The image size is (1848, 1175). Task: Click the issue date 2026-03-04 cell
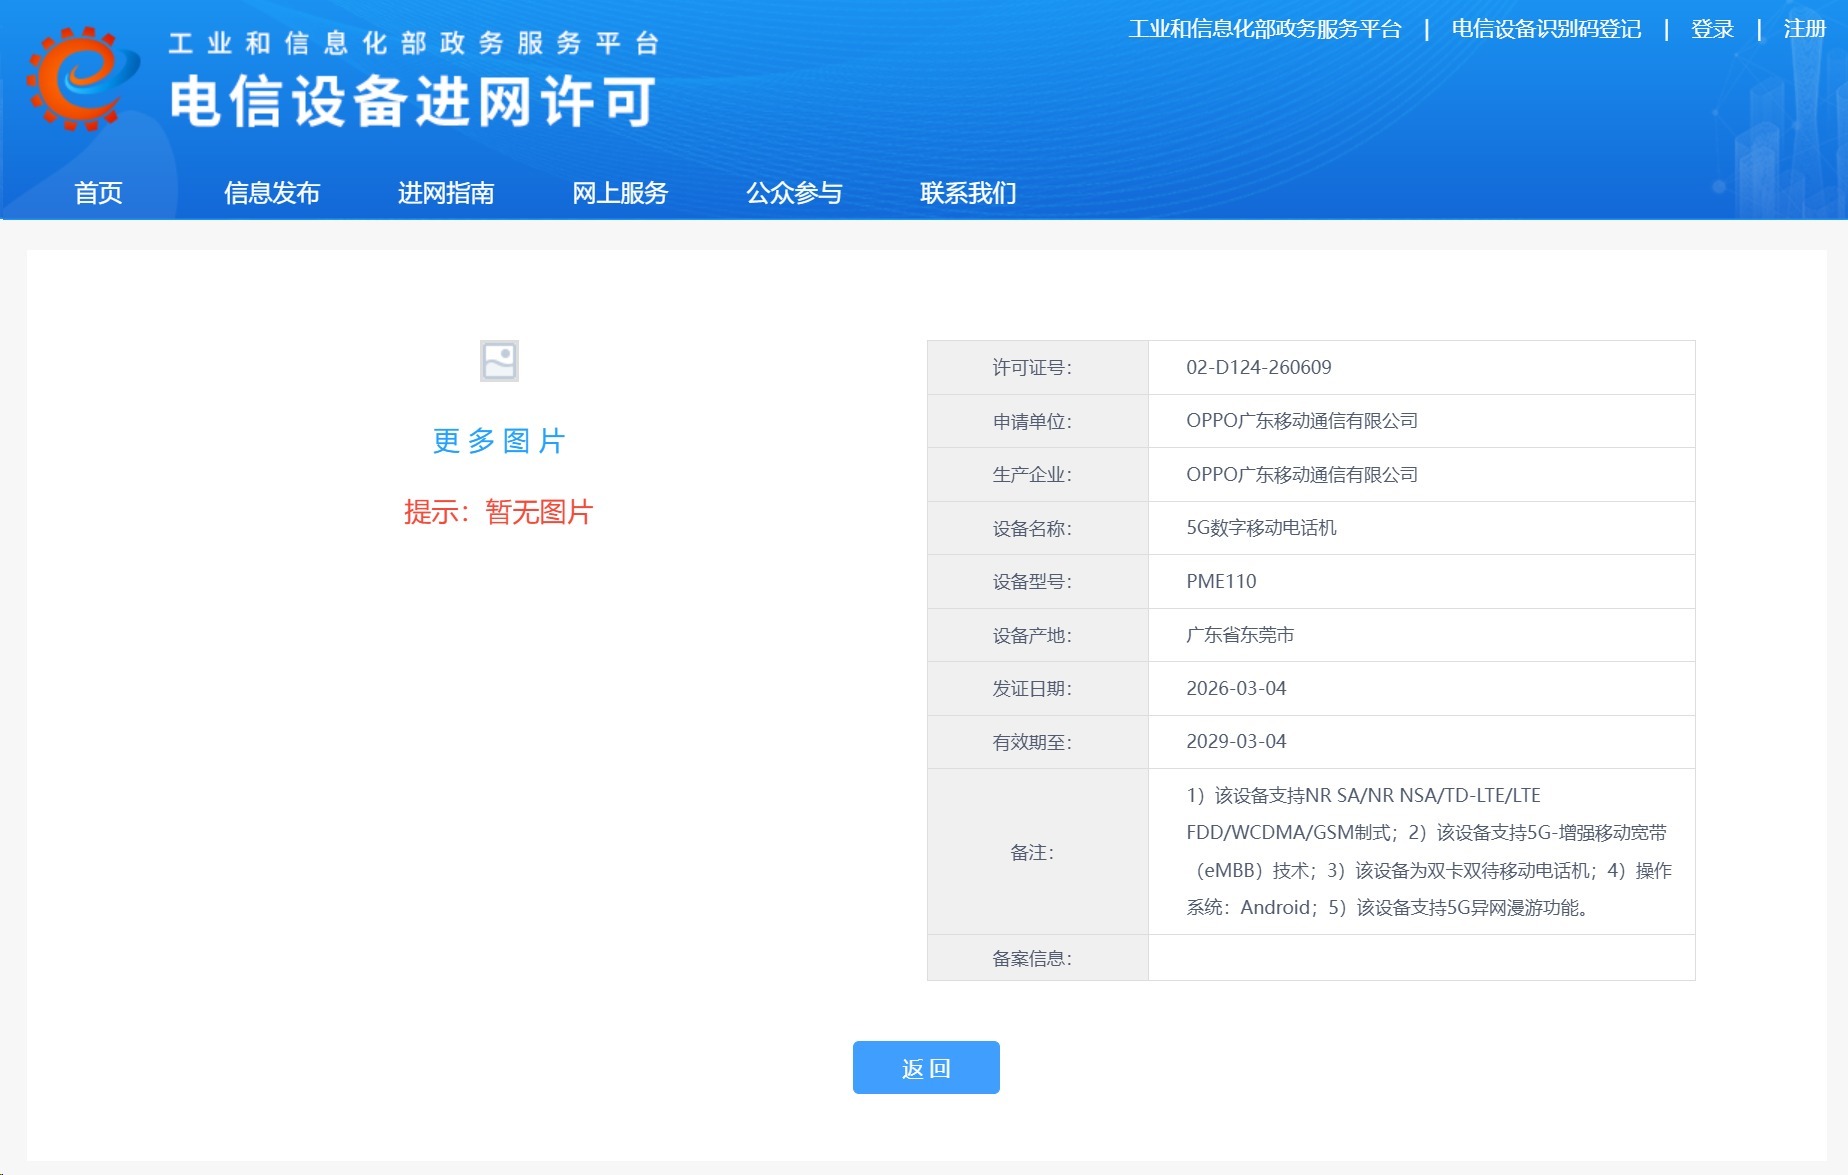click(x=1236, y=688)
